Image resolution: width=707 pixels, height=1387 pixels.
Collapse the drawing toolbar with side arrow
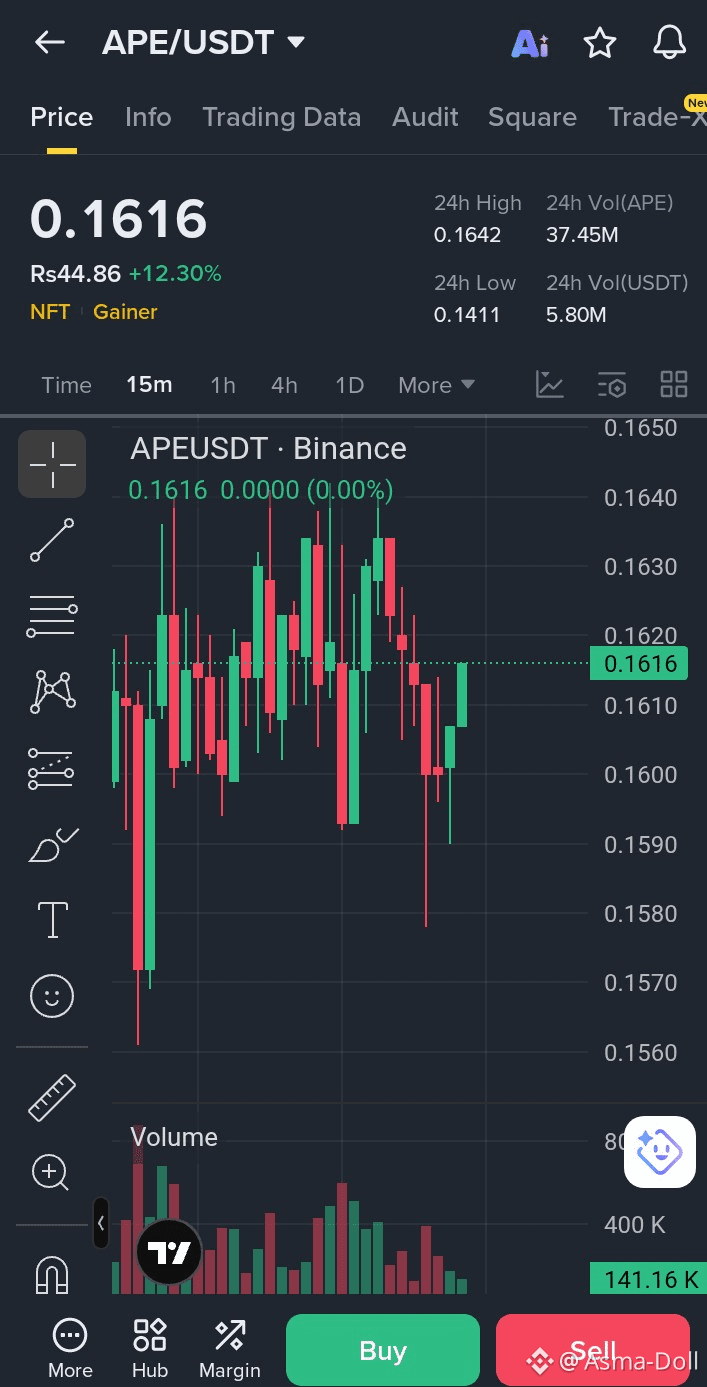101,1223
